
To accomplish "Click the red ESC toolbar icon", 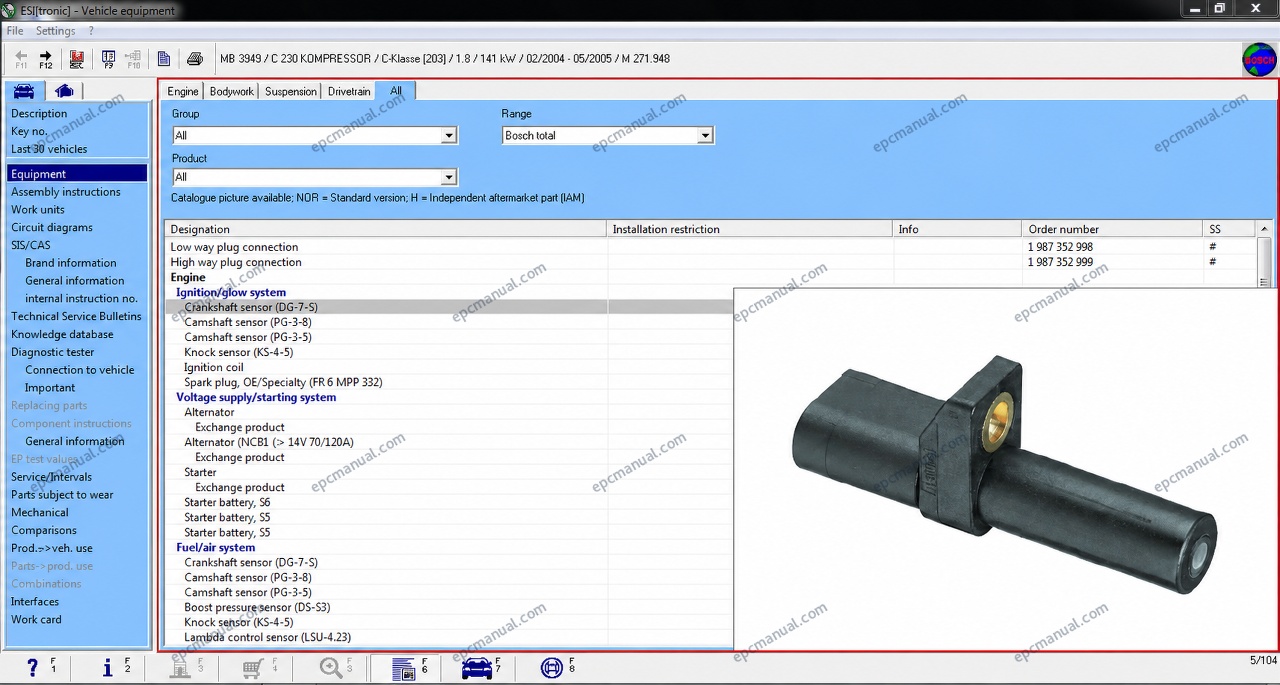I will [77, 59].
